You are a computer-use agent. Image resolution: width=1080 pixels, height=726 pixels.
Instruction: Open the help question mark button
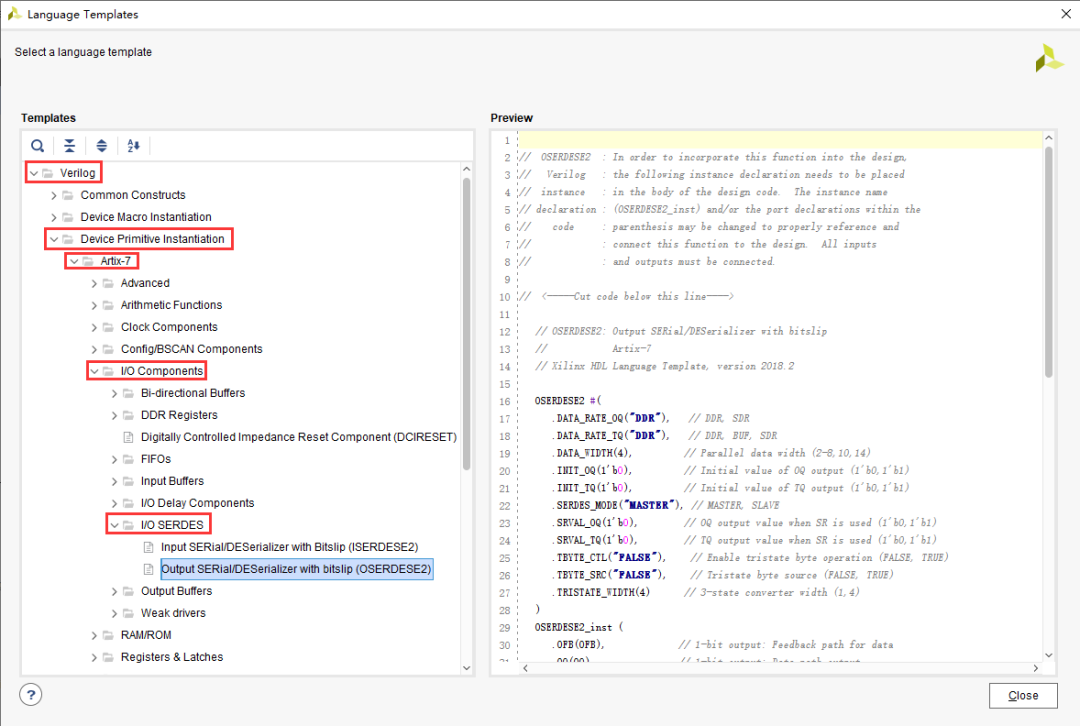pos(31,694)
